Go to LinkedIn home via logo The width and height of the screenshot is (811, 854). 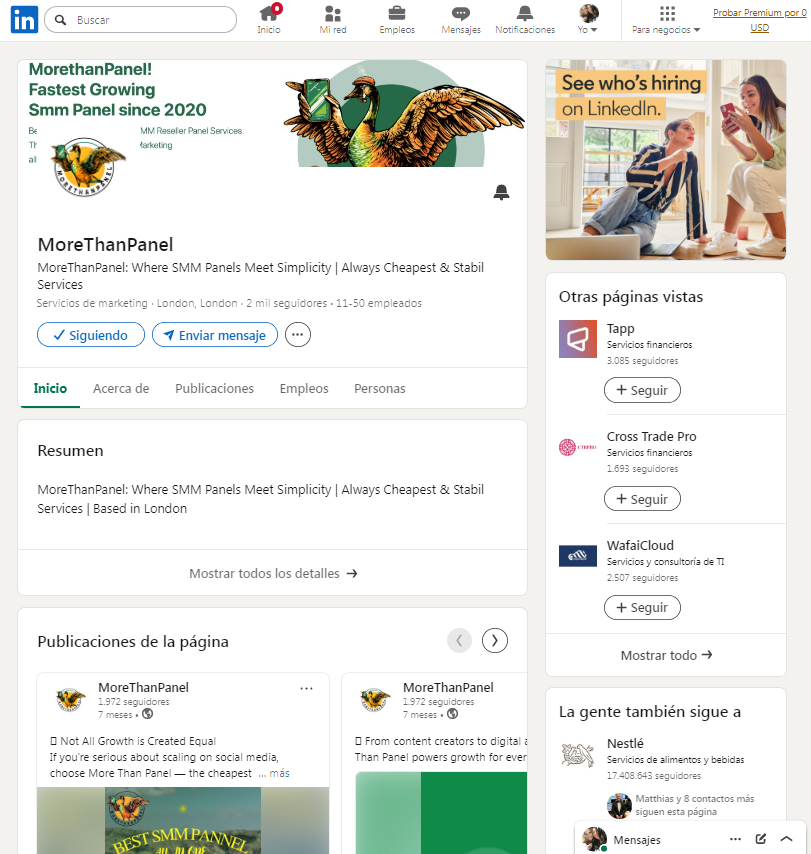[25, 20]
